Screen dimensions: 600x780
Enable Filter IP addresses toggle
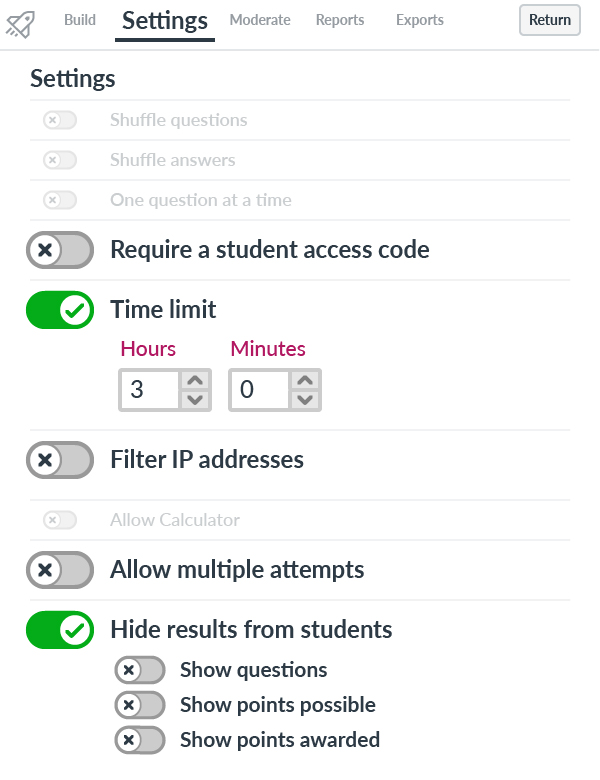(x=60, y=460)
